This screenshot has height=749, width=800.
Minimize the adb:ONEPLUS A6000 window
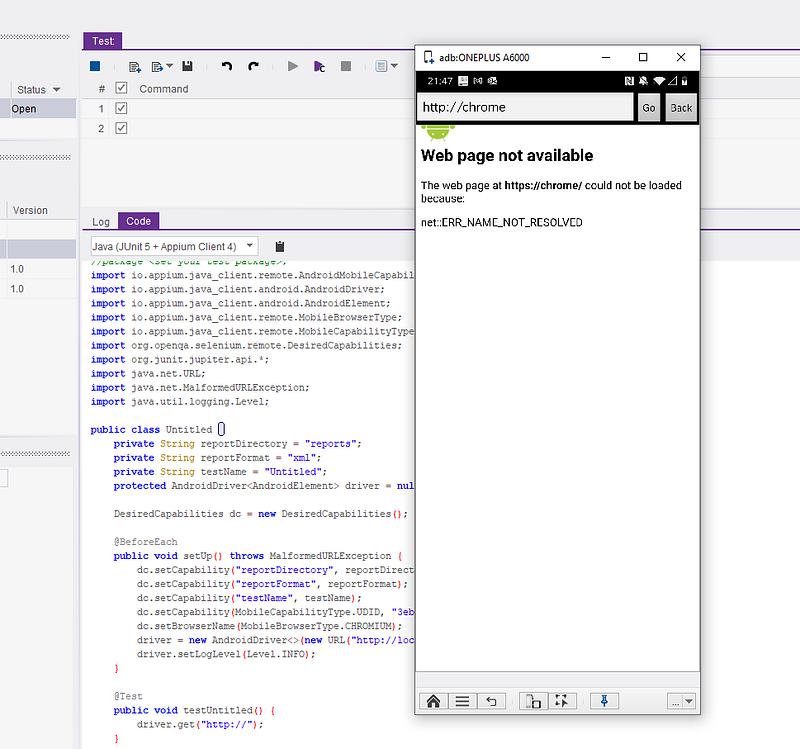(x=606, y=57)
